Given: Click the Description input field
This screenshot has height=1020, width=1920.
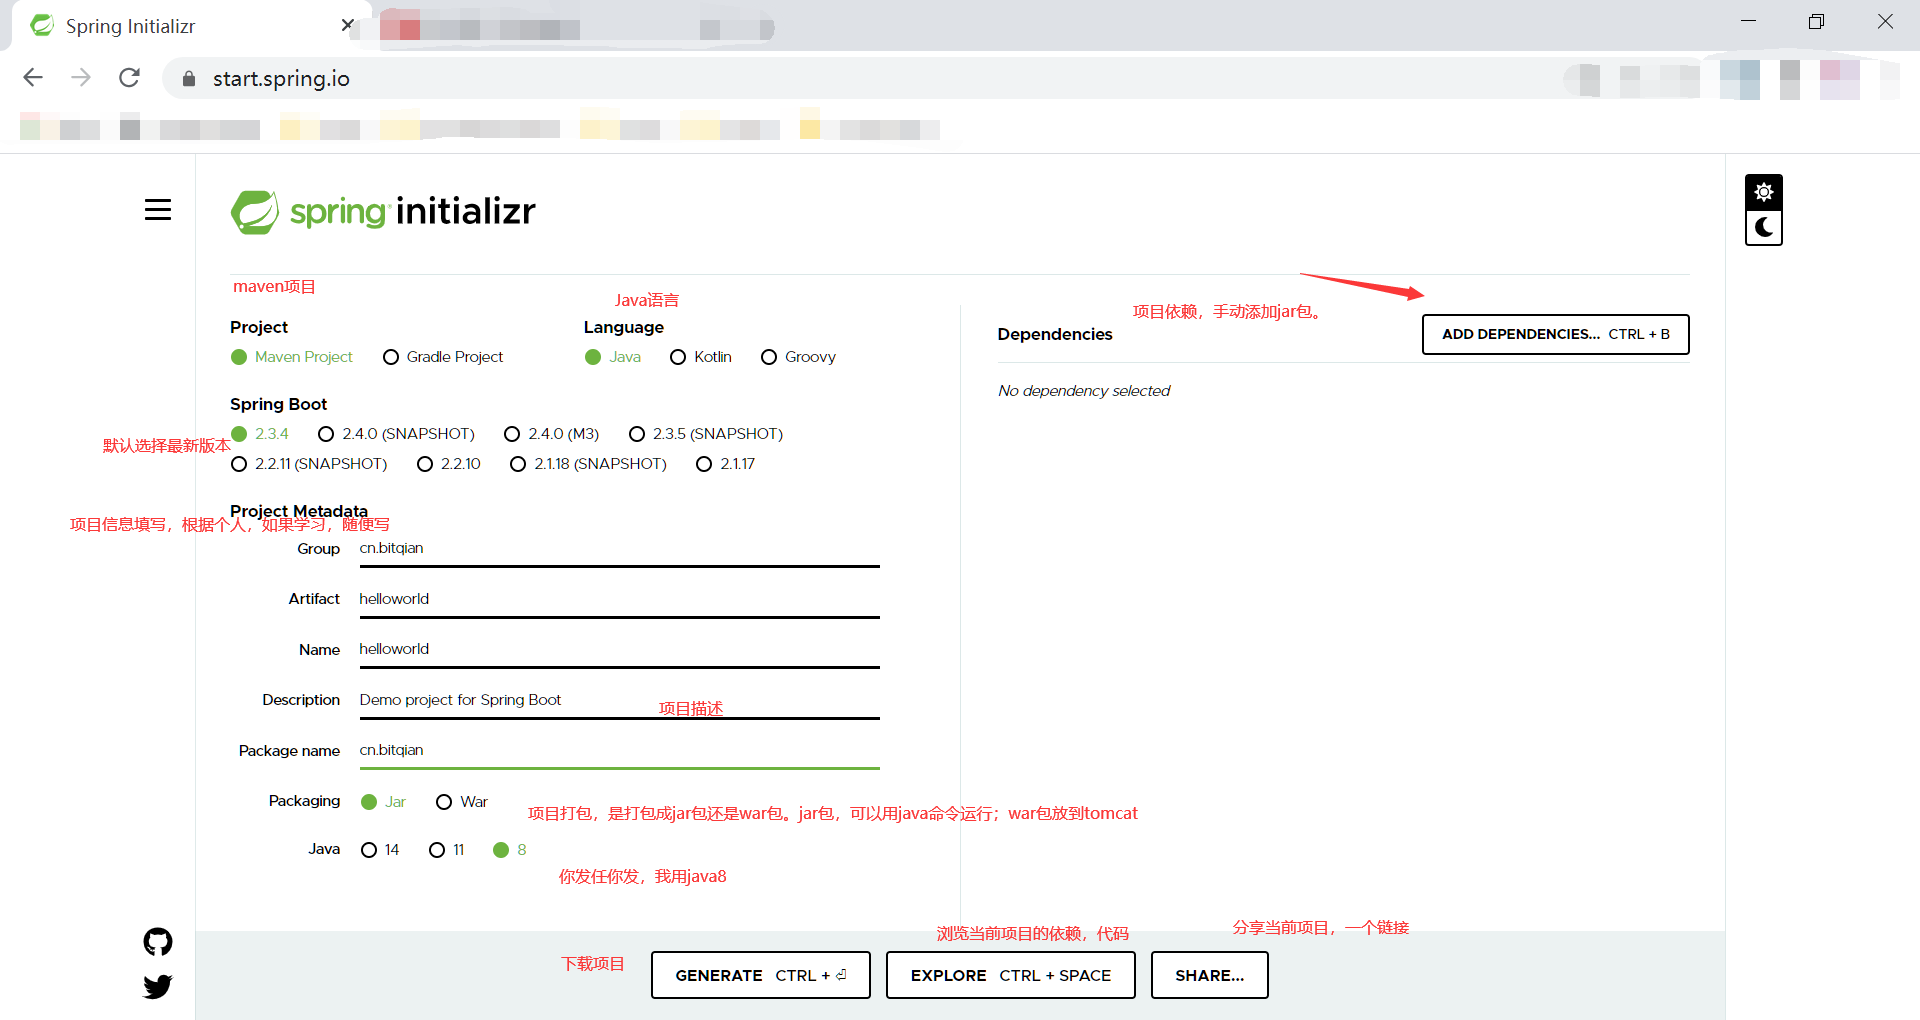Looking at the screenshot, I should pyautogui.click(x=619, y=700).
